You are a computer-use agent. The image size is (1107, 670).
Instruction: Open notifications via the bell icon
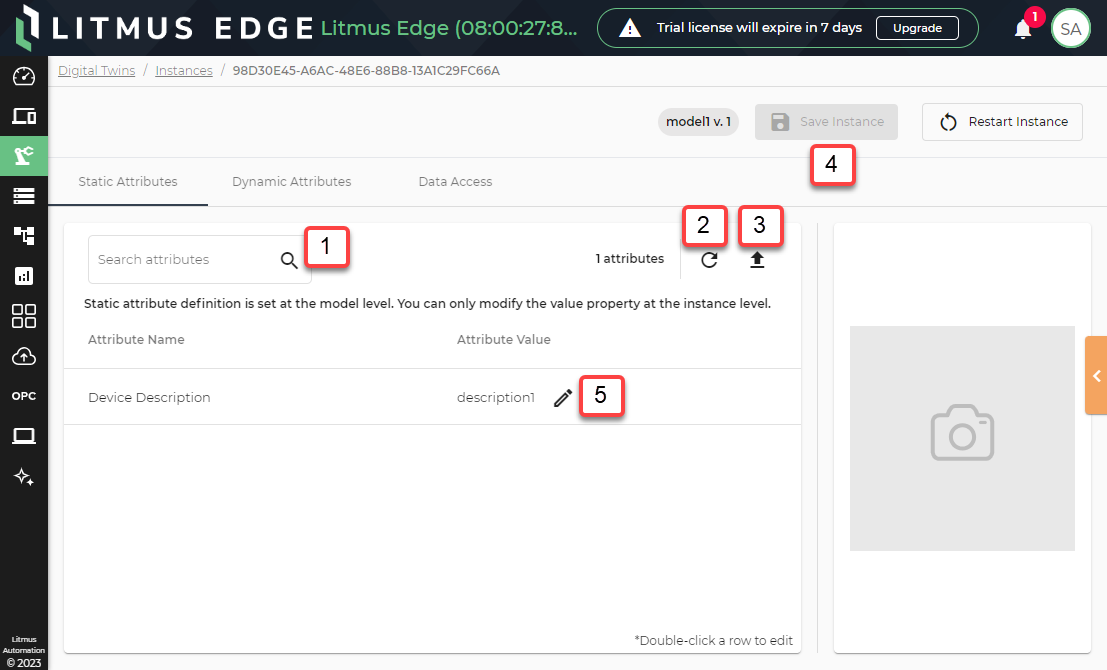coord(1022,31)
